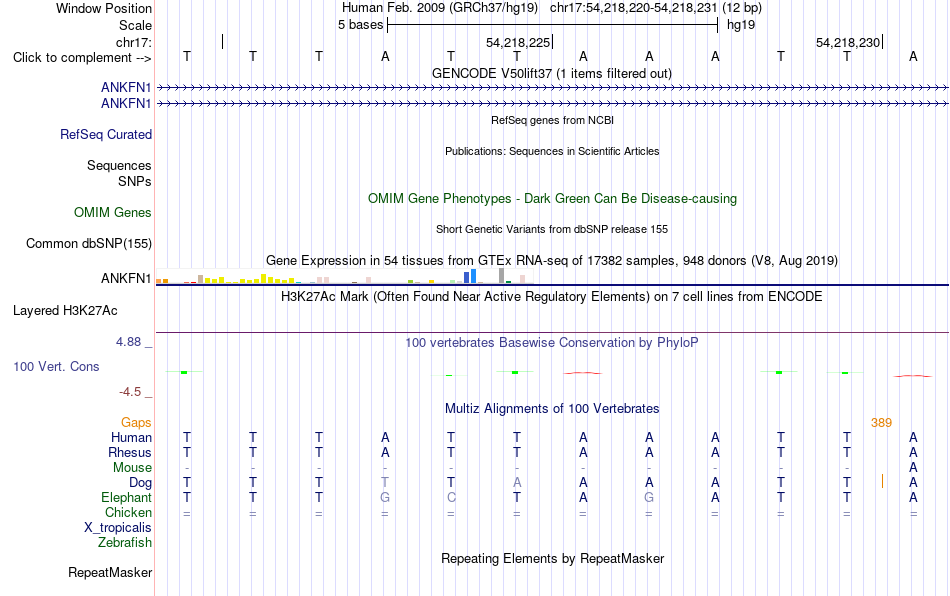This screenshot has width=950, height=596.
Task: Click the A base in Mouse row
Action: pos(913,468)
